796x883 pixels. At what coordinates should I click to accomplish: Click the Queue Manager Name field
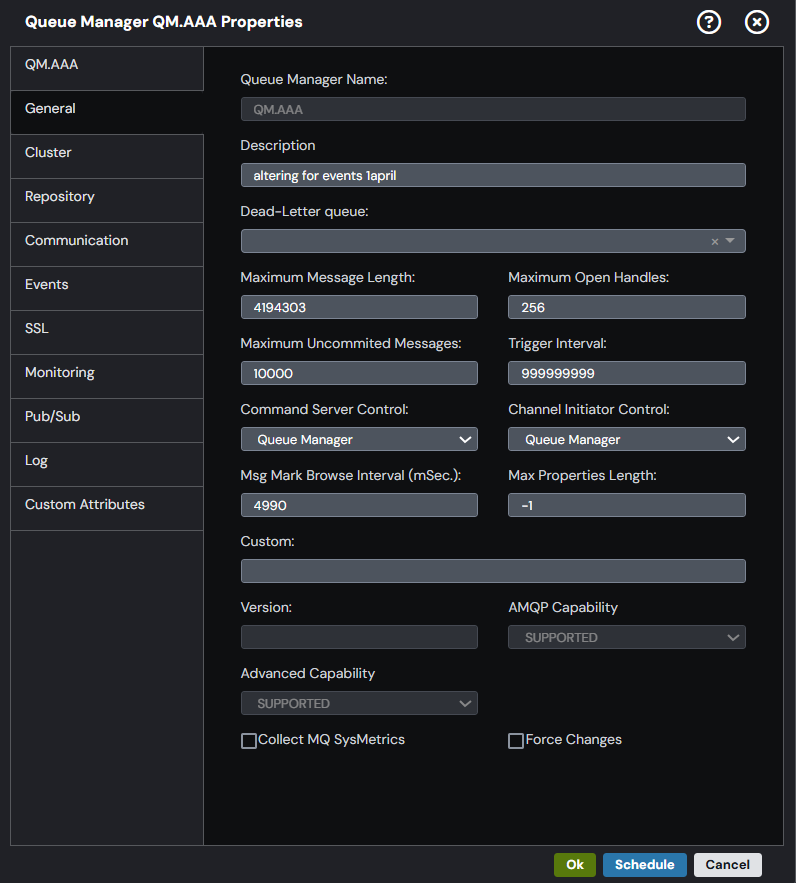493,109
